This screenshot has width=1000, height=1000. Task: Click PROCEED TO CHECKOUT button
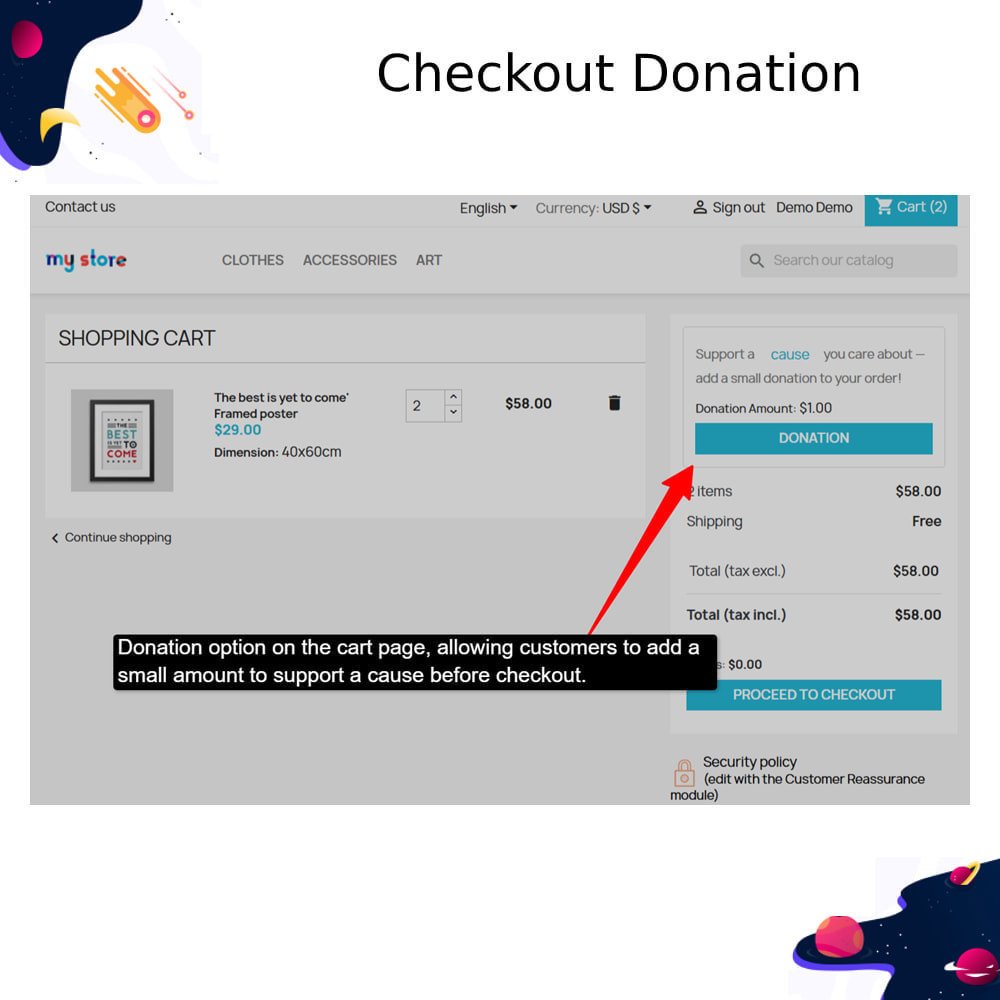(x=813, y=695)
